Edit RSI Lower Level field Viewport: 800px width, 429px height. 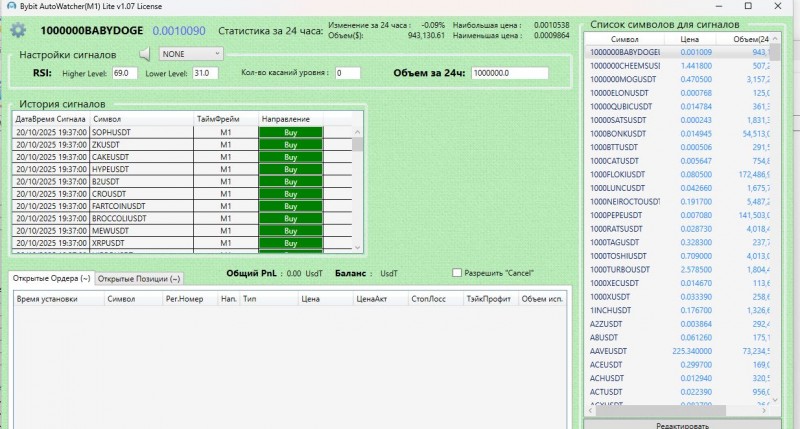205,73
